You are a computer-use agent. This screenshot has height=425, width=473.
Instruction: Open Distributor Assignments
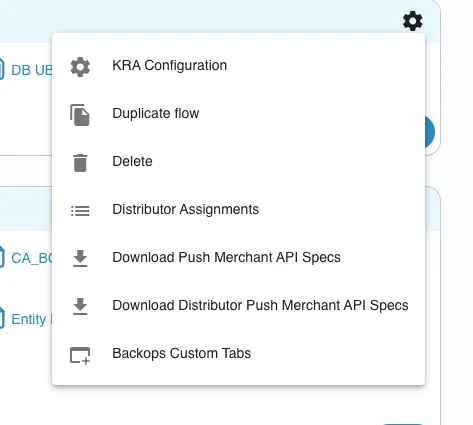point(238,210)
